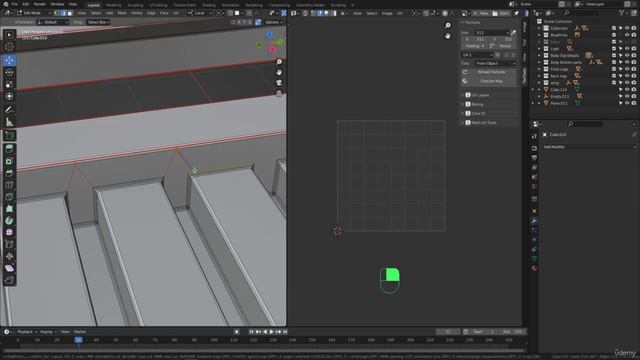Click the eyedropper next to the Size field
Screen dimensions: 640x360
click(x=513, y=32)
